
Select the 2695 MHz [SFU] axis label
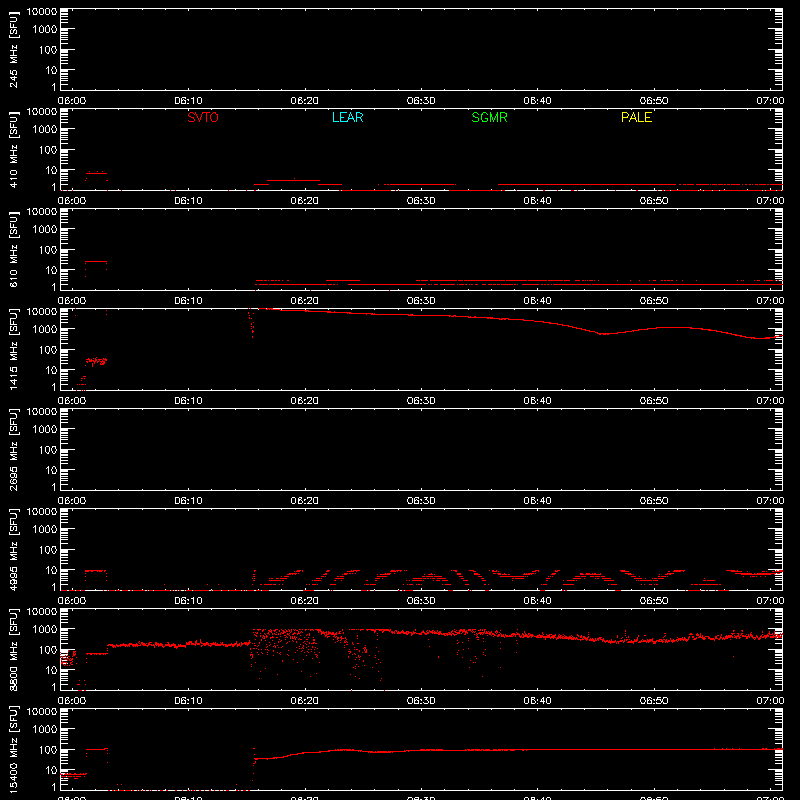coord(14,449)
